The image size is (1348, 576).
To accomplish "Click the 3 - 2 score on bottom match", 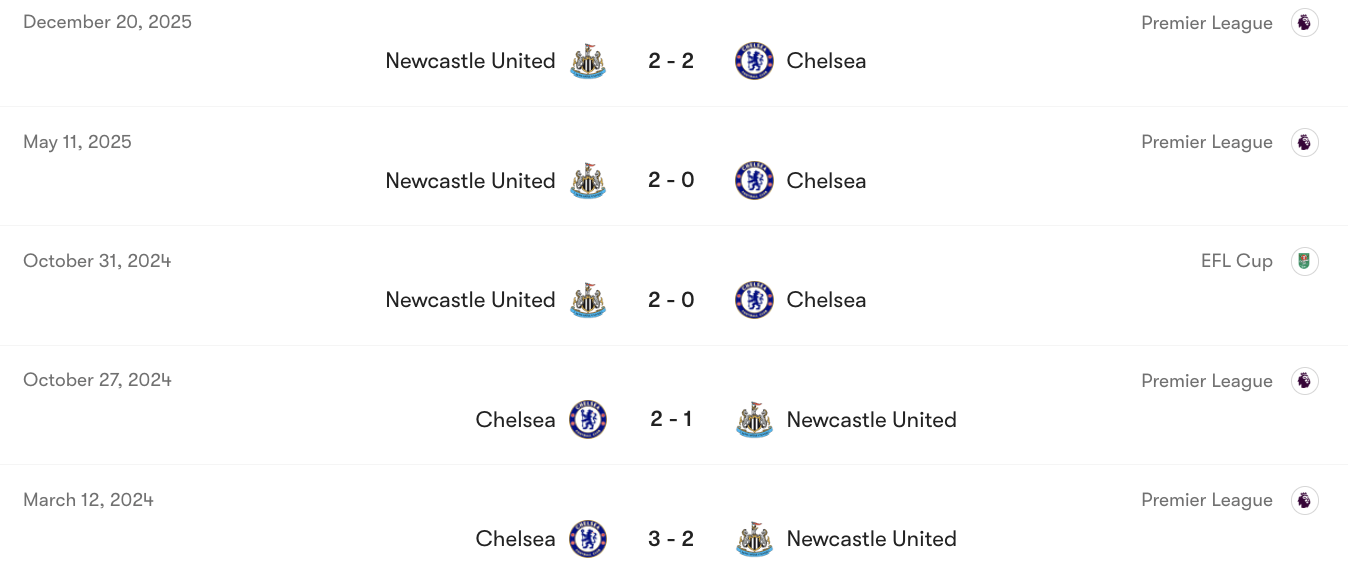I will point(670,539).
